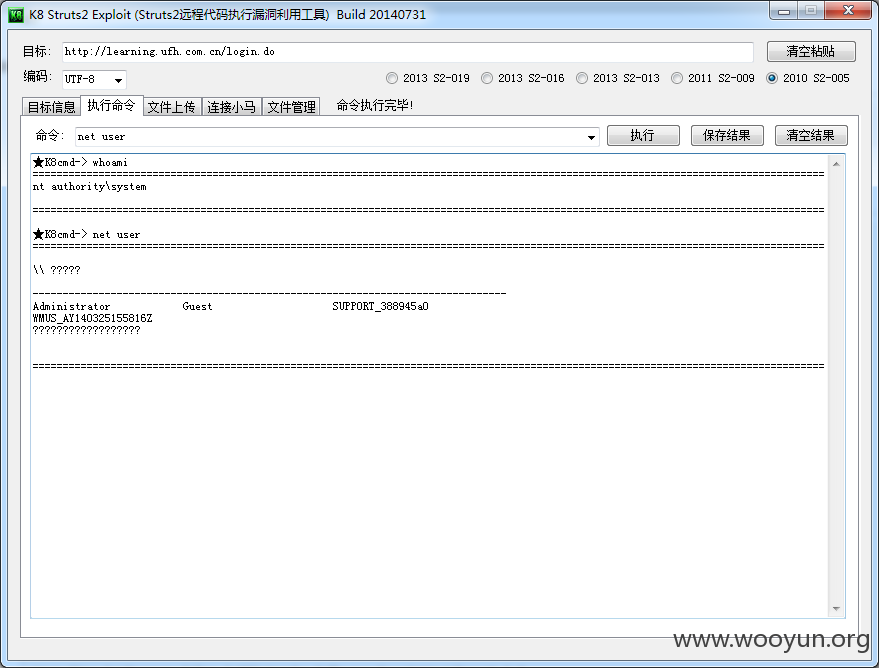Select the 2010 S2-005 exploit option
Image resolution: width=879 pixels, height=668 pixels.
808,78
